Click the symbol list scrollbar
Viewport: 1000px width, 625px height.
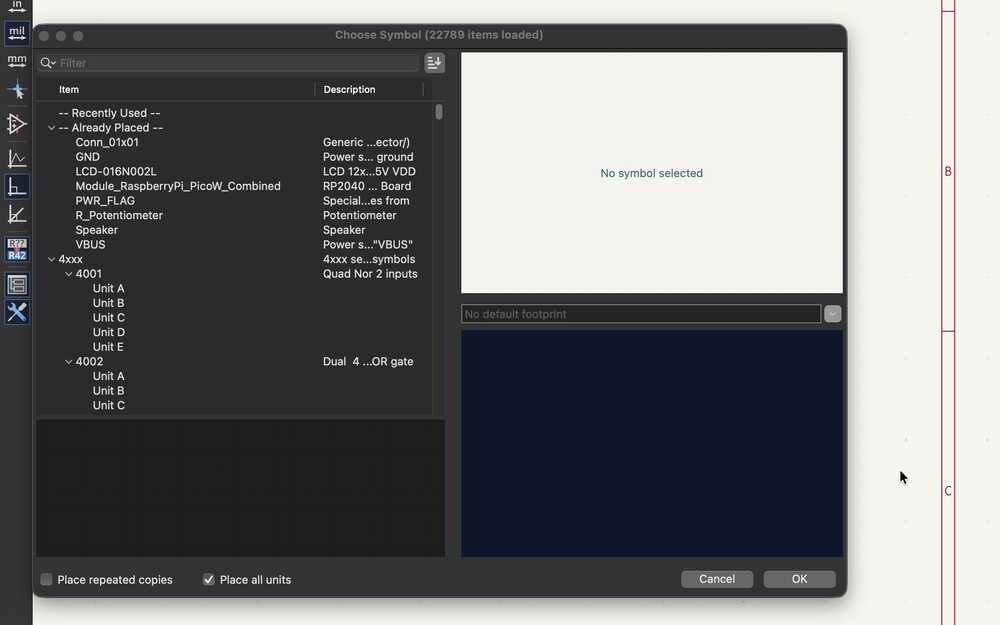[x=437, y=112]
